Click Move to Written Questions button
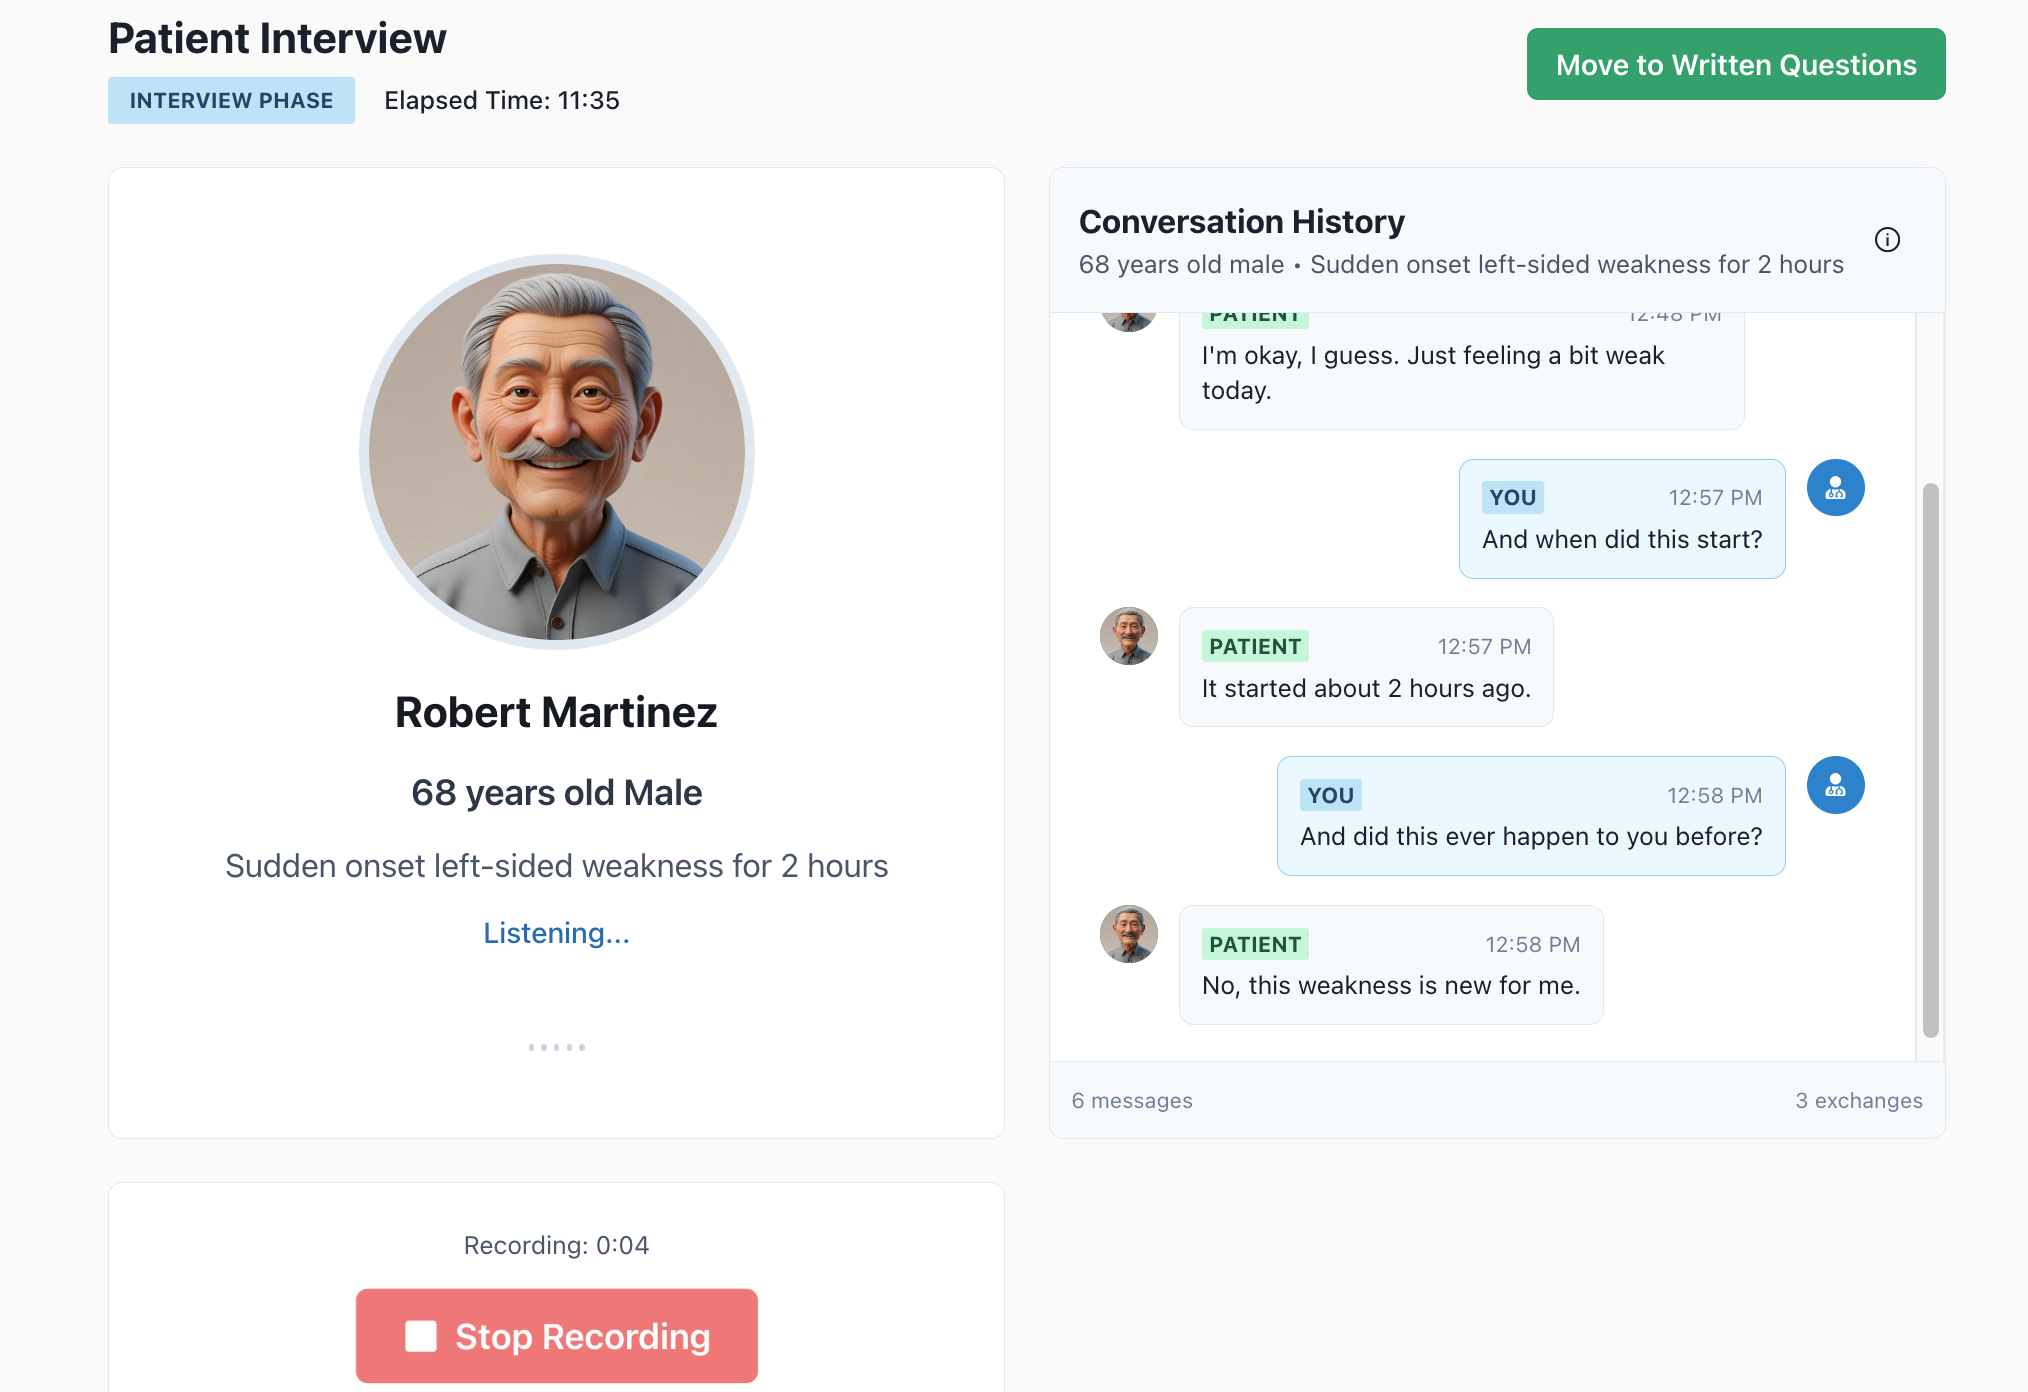This screenshot has width=2028, height=1392. click(x=1736, y=64)
